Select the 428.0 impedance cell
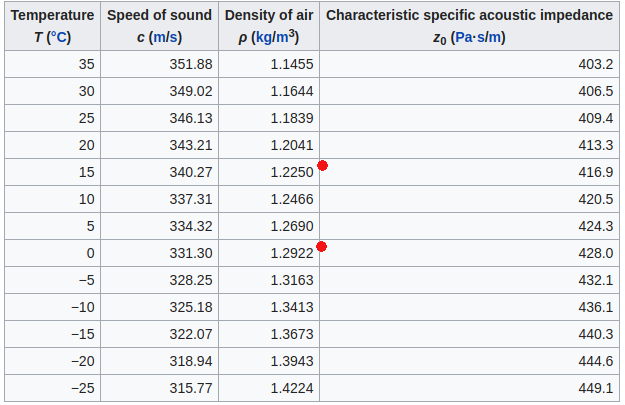 tap(596, 253)
